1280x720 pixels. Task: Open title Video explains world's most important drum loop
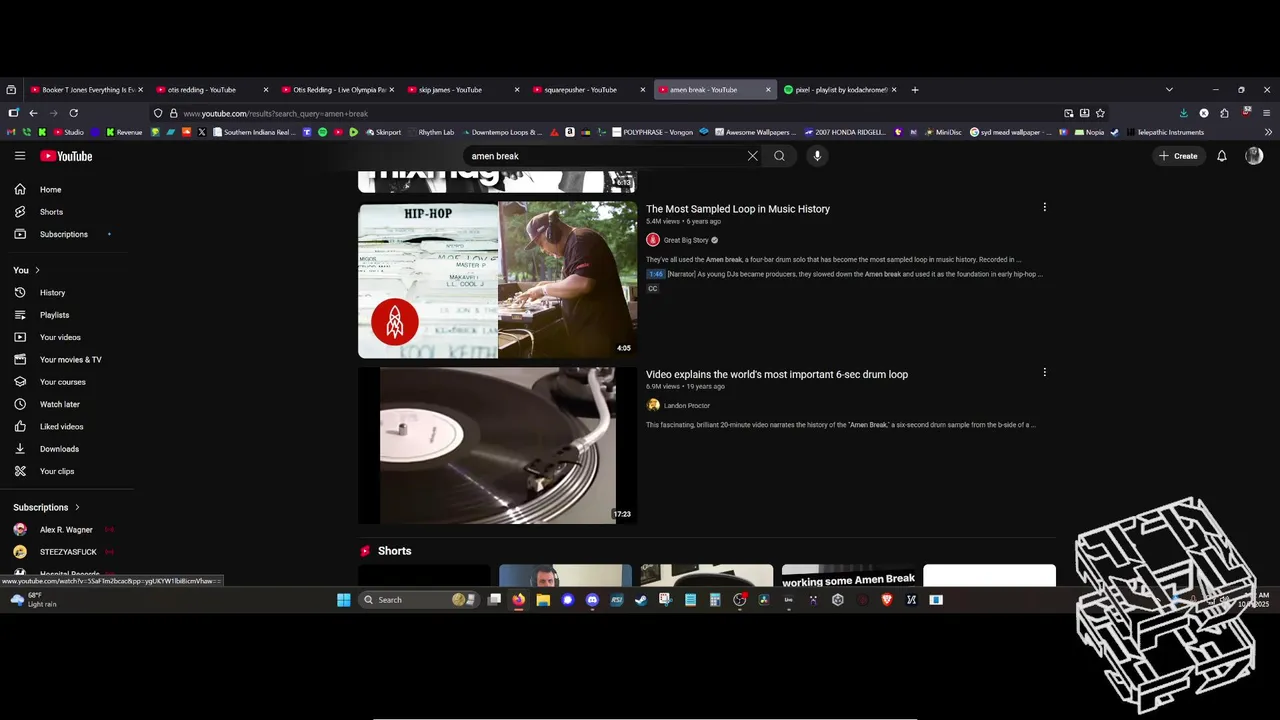(x=777, y=374)
